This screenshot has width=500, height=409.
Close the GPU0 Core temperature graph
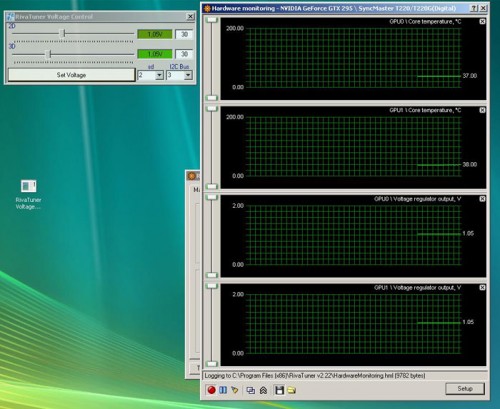pos(482,21)
